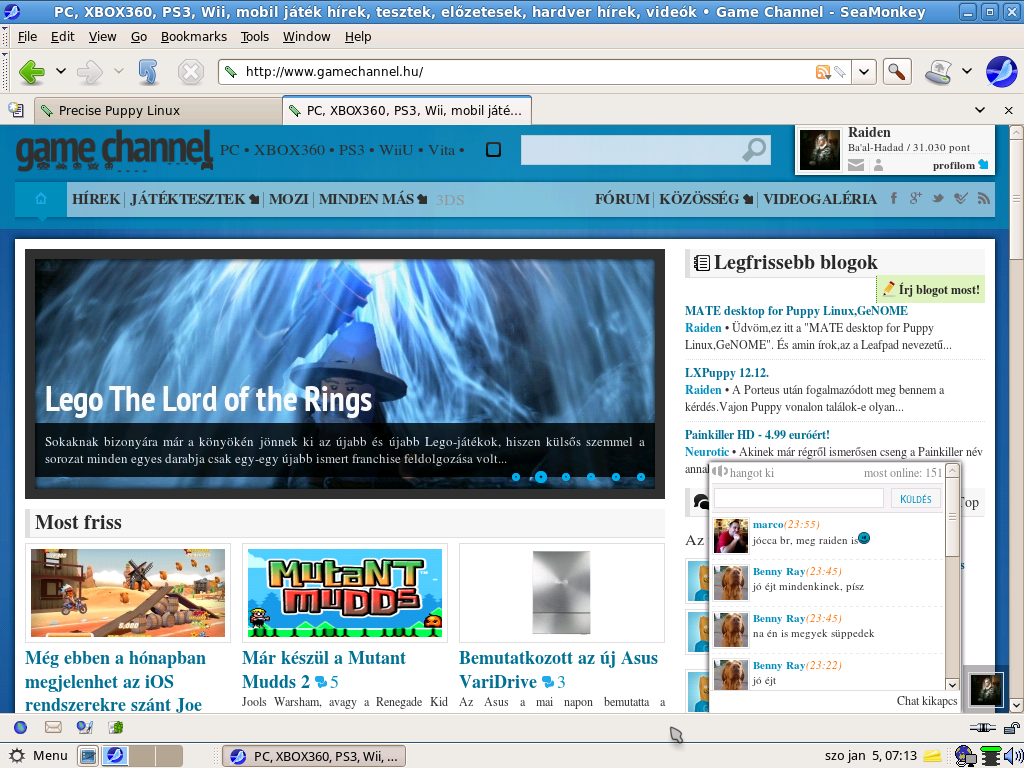Click the Stop loading icon

point(191,71)
